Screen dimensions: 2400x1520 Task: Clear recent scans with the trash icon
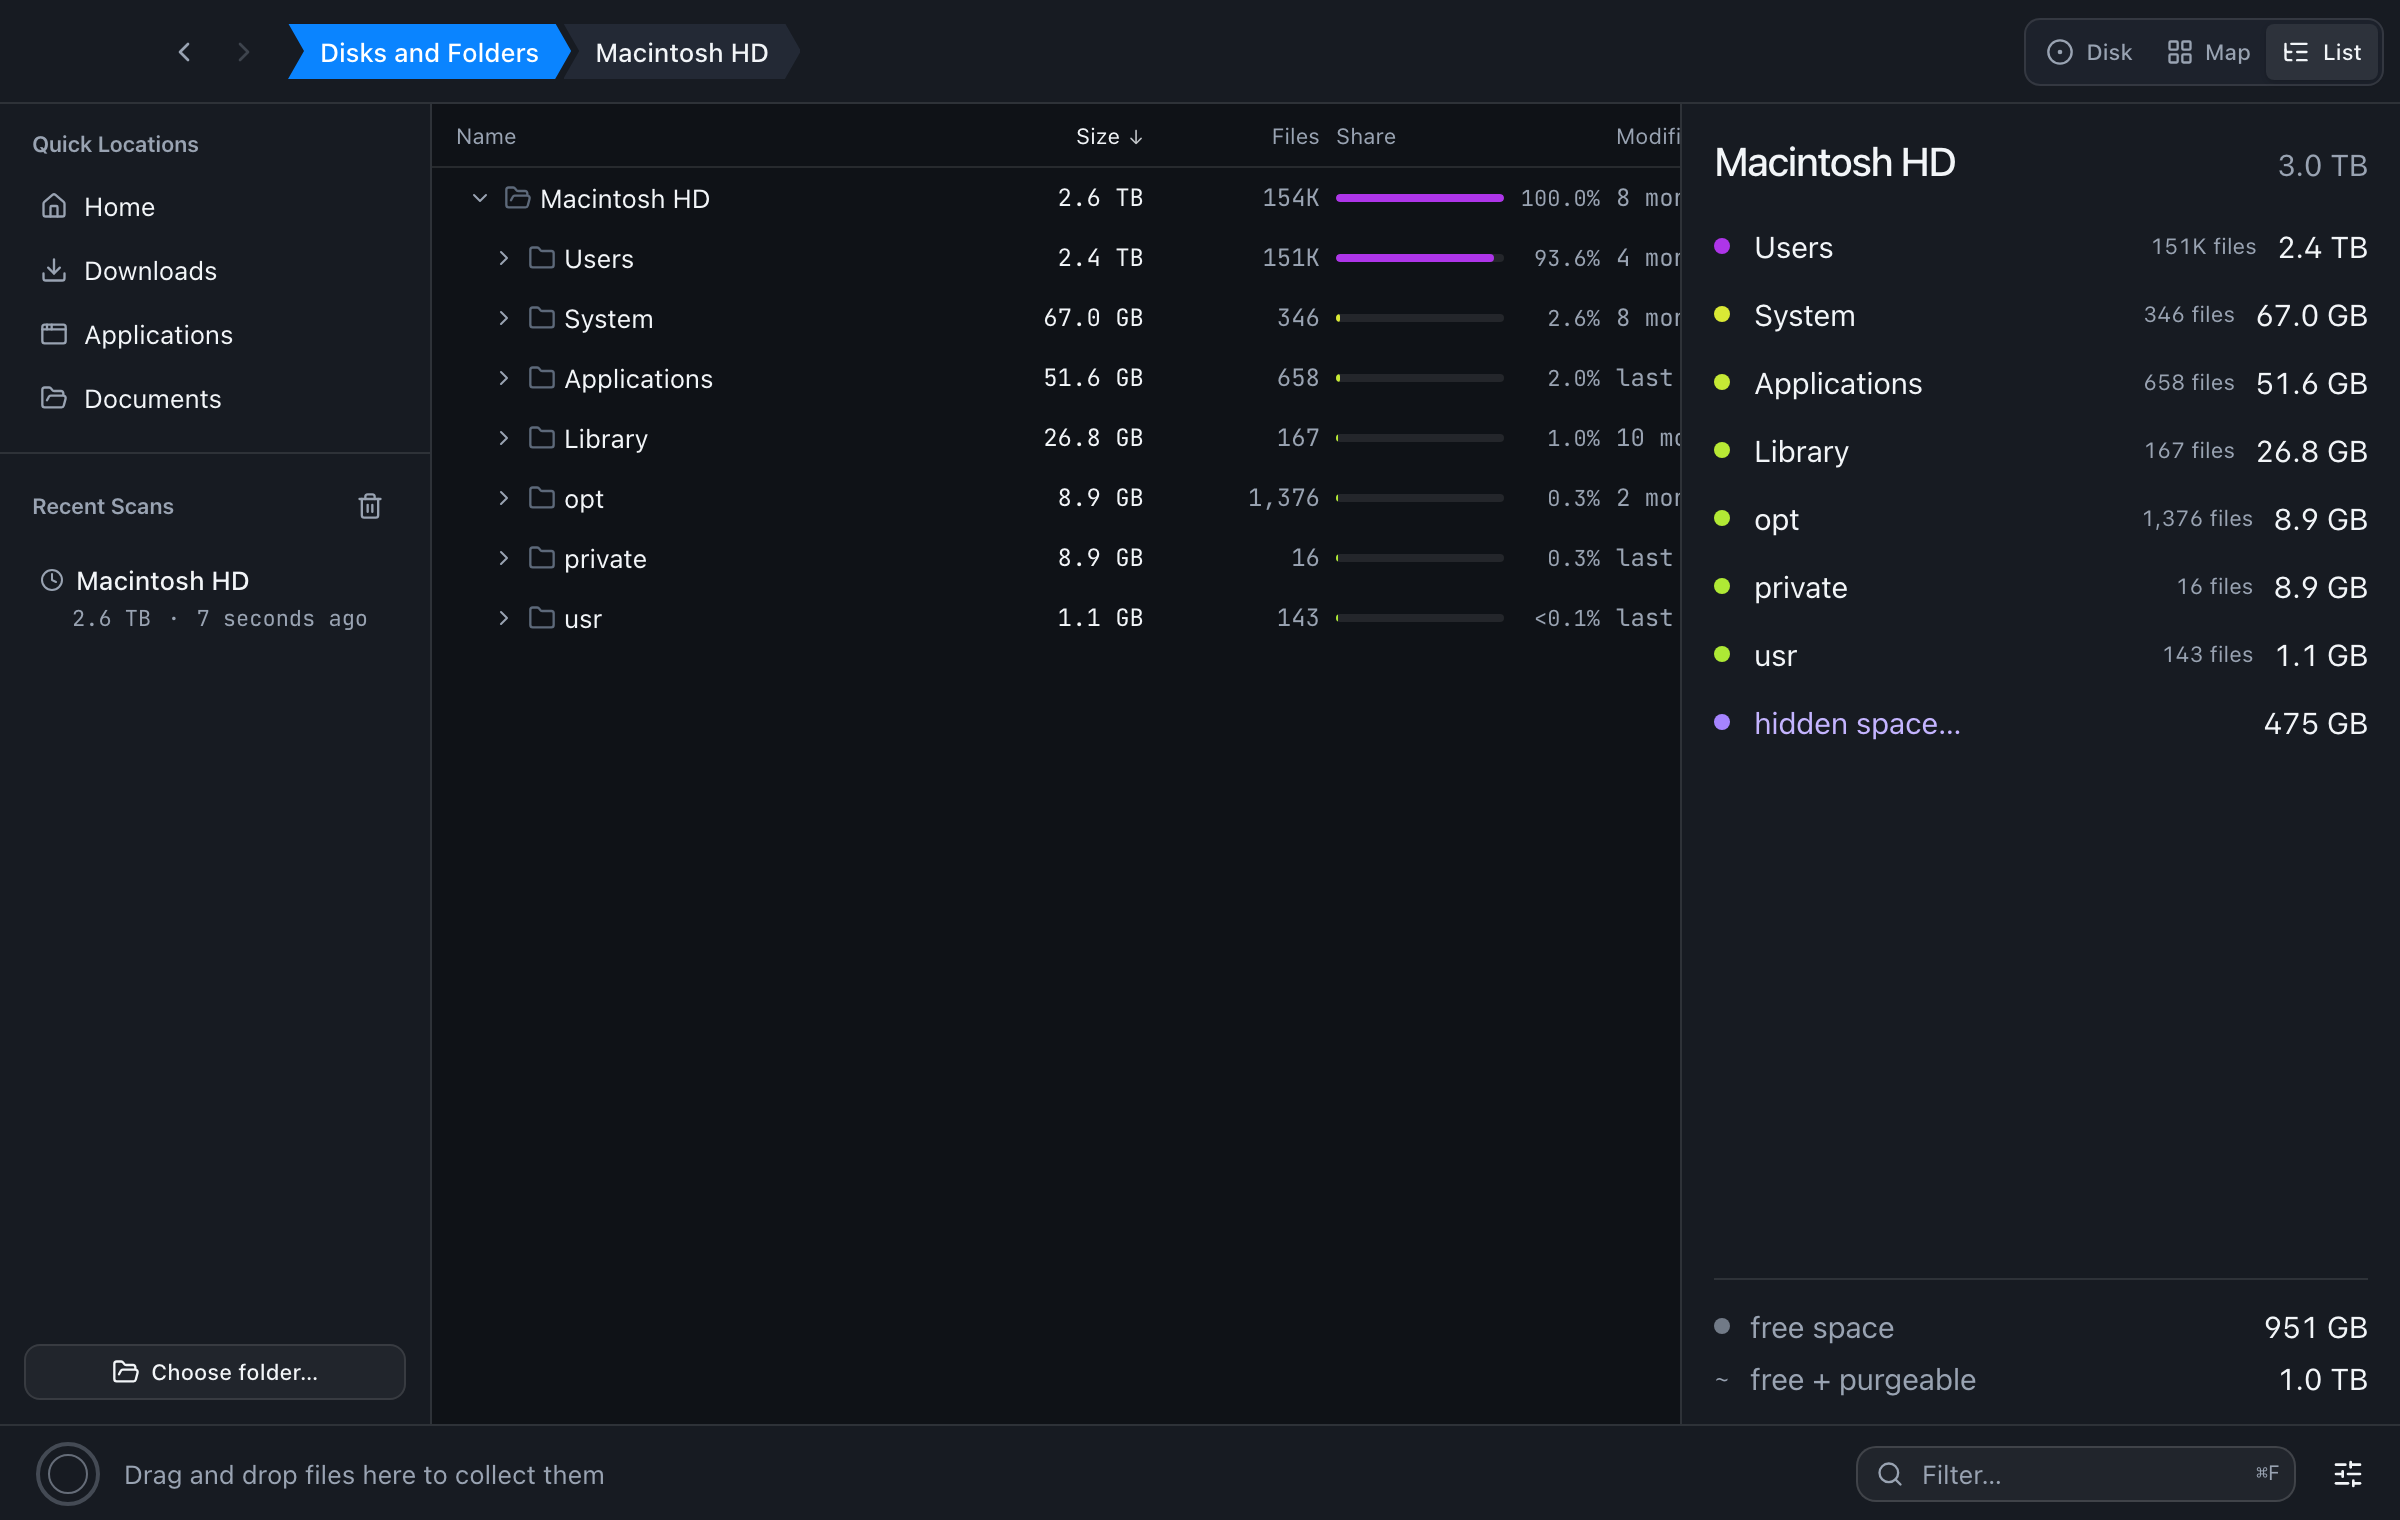(x=370, y=506)
